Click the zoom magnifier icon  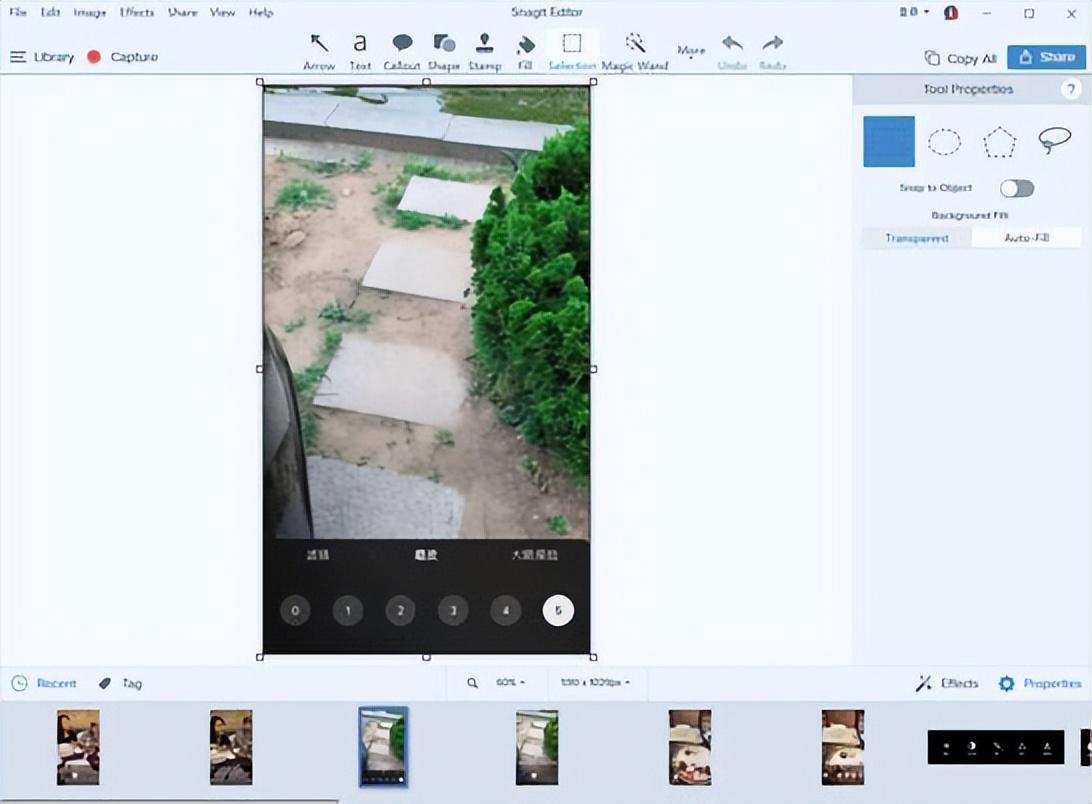coord(472,683)
